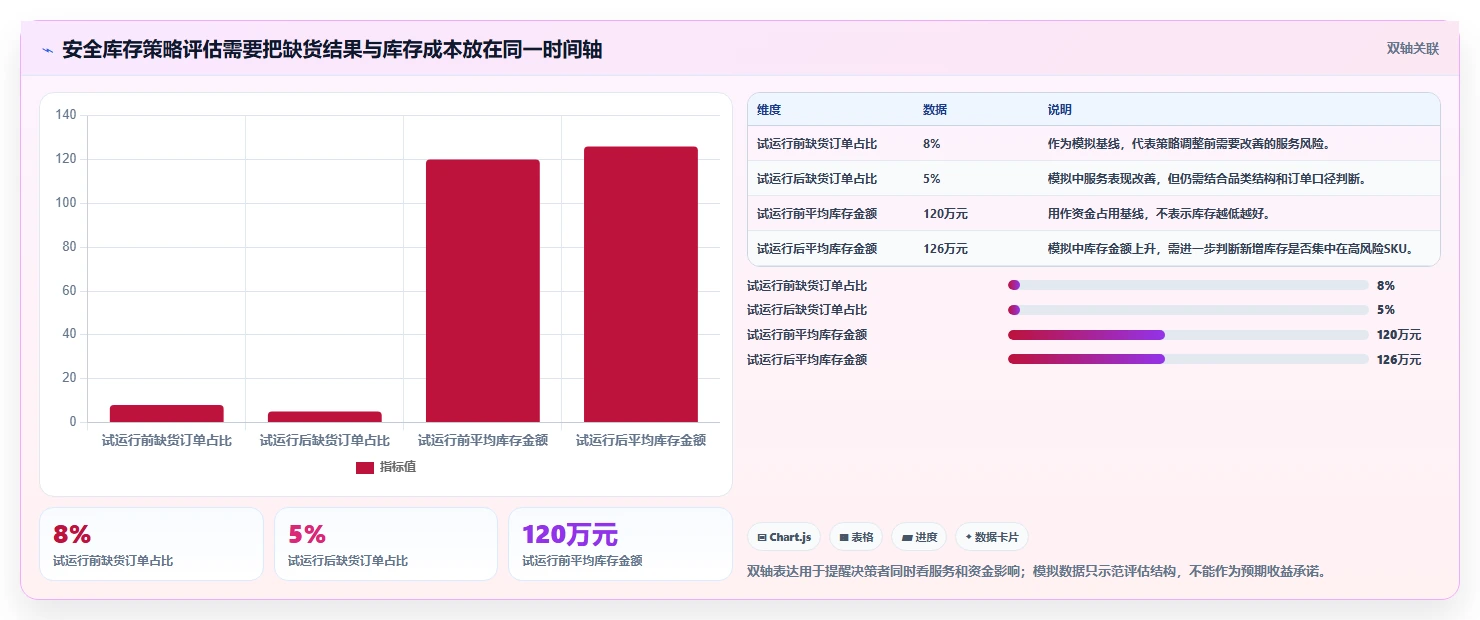
Task: Click table row label 试运行后平均库存金额
Action: coord(817,248)
